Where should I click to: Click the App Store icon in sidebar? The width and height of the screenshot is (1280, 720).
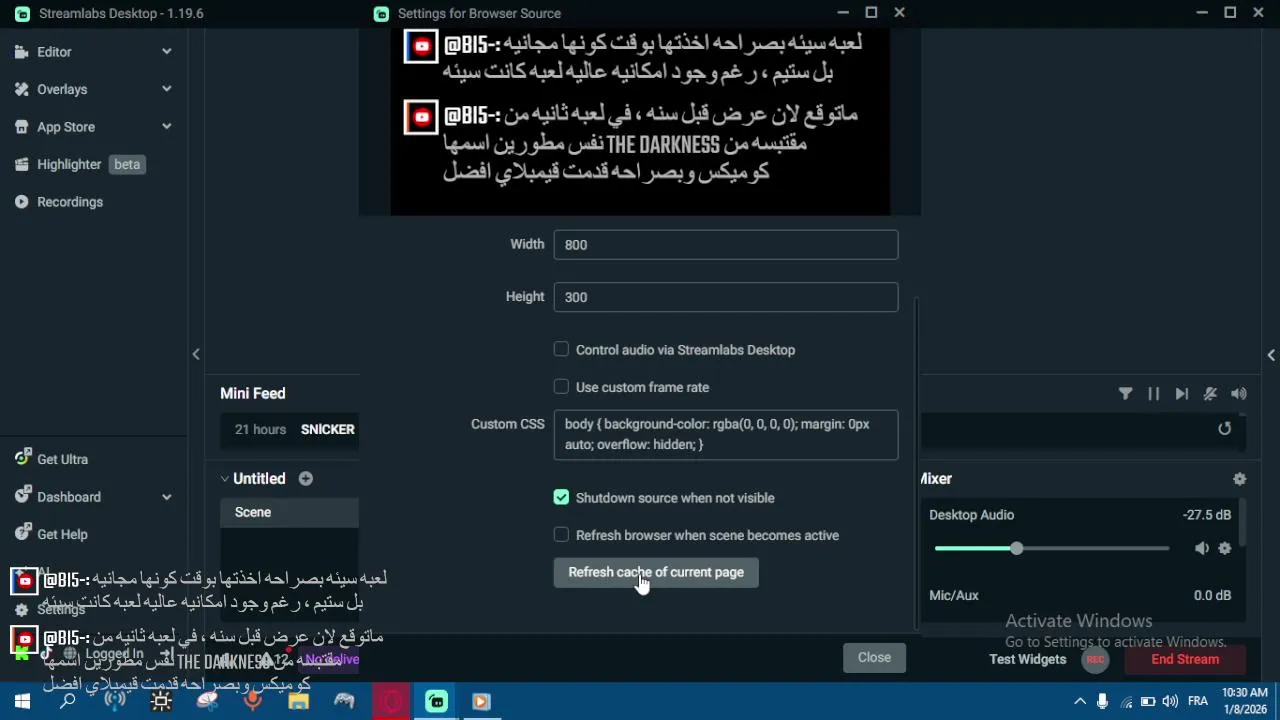point(21,127)
